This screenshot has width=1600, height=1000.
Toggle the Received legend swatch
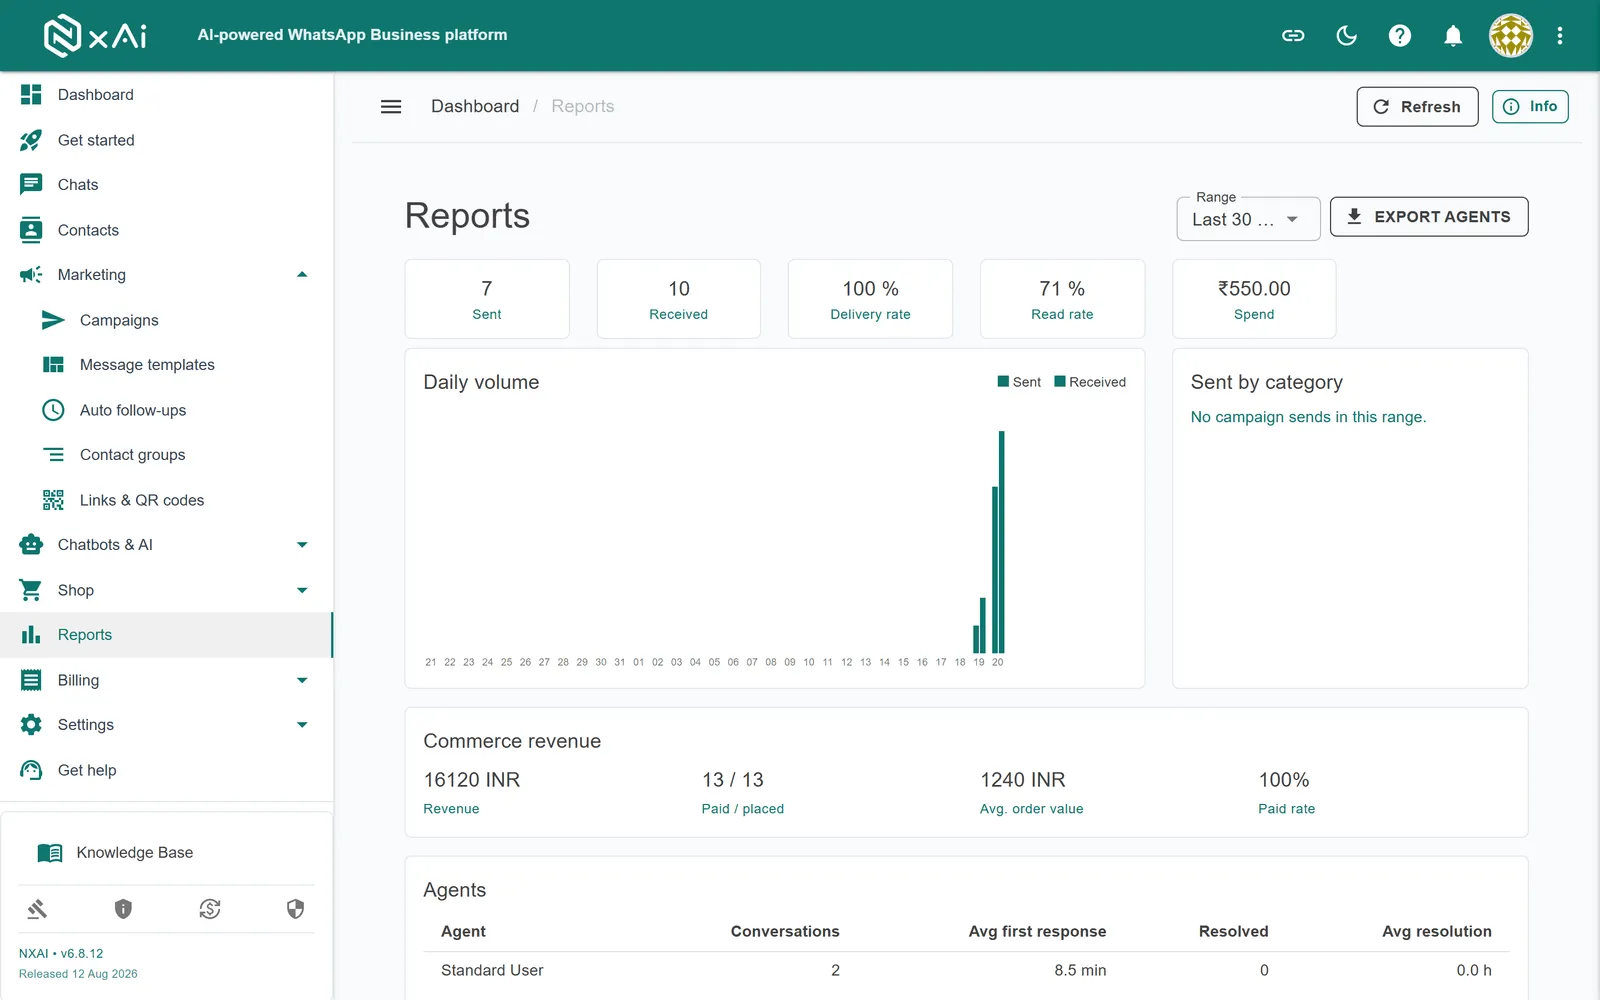1060,381
